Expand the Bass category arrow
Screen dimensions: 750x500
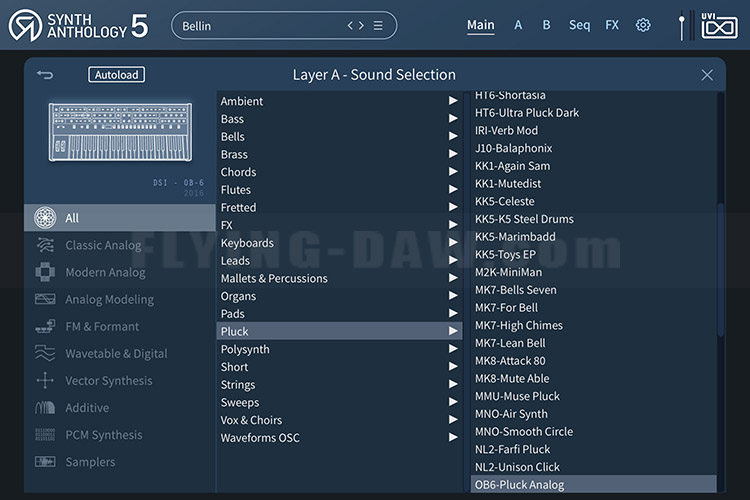(452, 118)
